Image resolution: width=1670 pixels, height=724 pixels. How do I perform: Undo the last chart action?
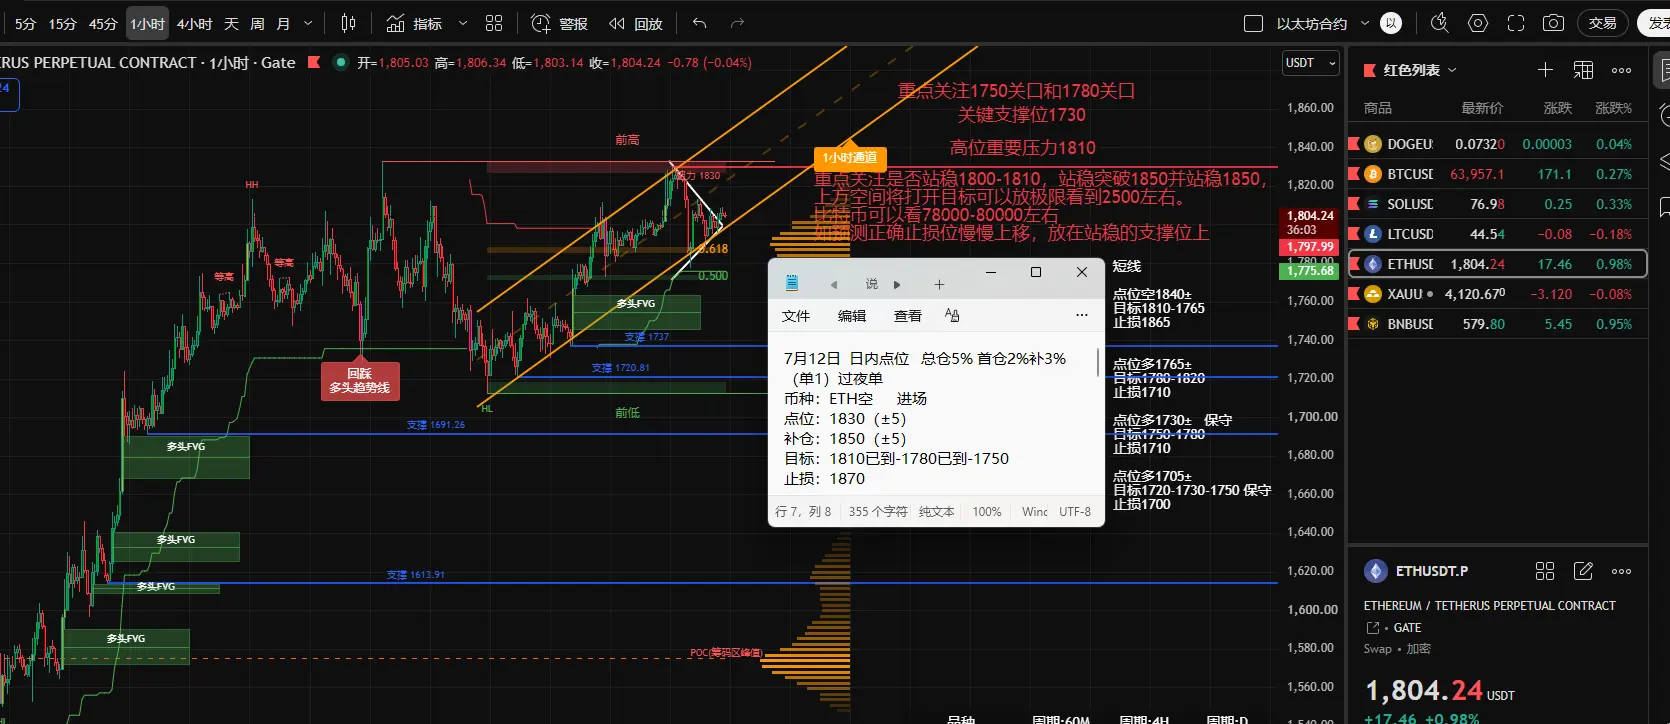(x=700, y=23)
